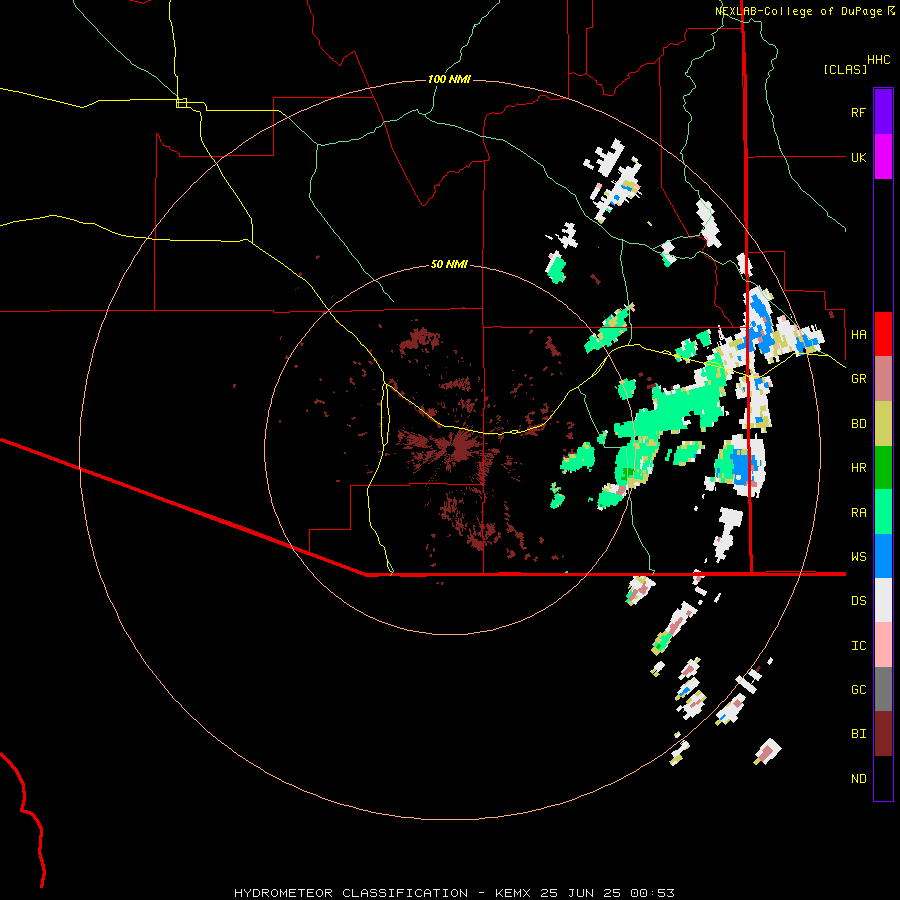
Task: Click the 'RA' legend label
Action: tap(858, 513)
